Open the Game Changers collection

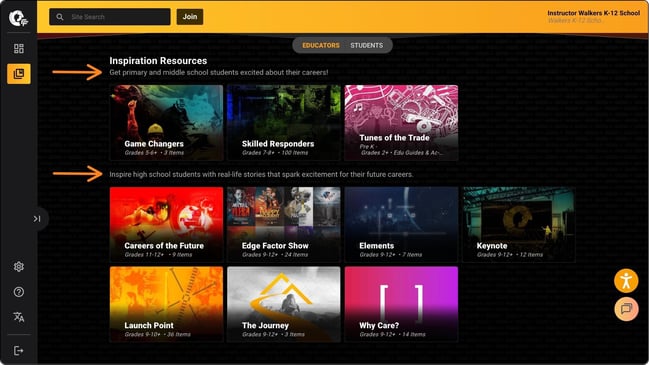(166, 123)
